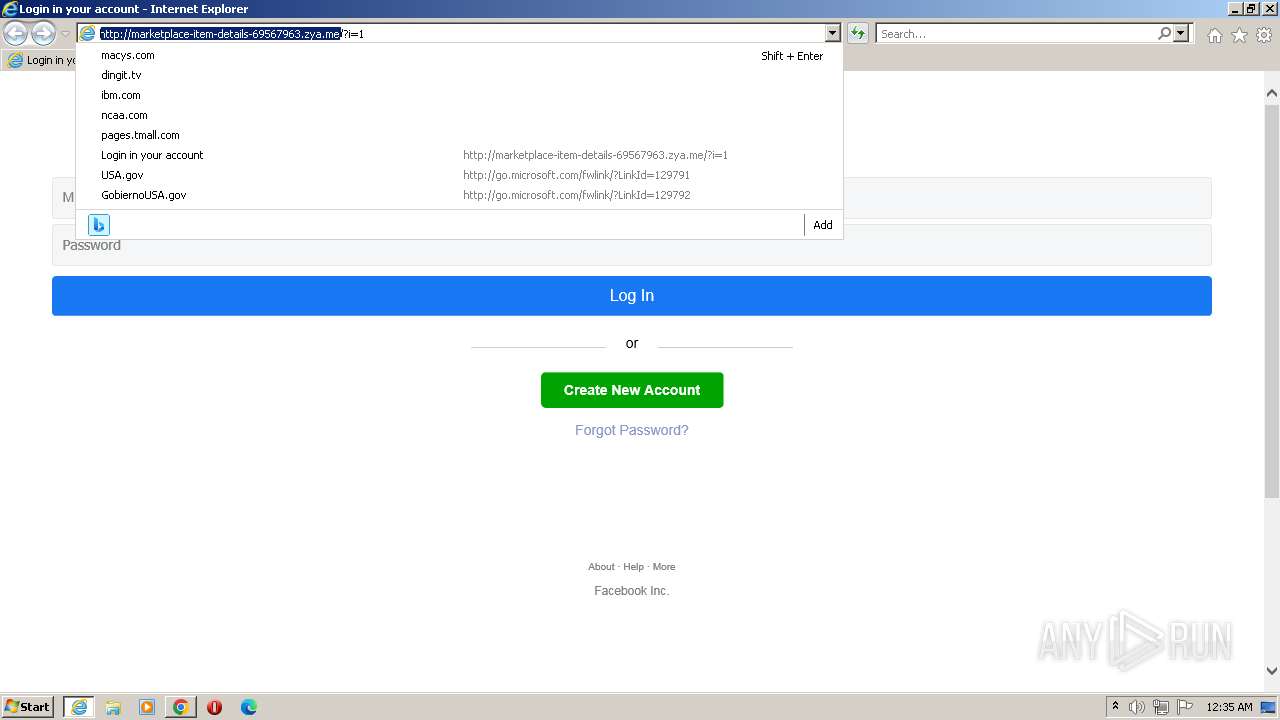Click the browser Forward arrow button
The height and width of the screenshot is (720, 1280).
pyautogui.click(x=43, y=34)
